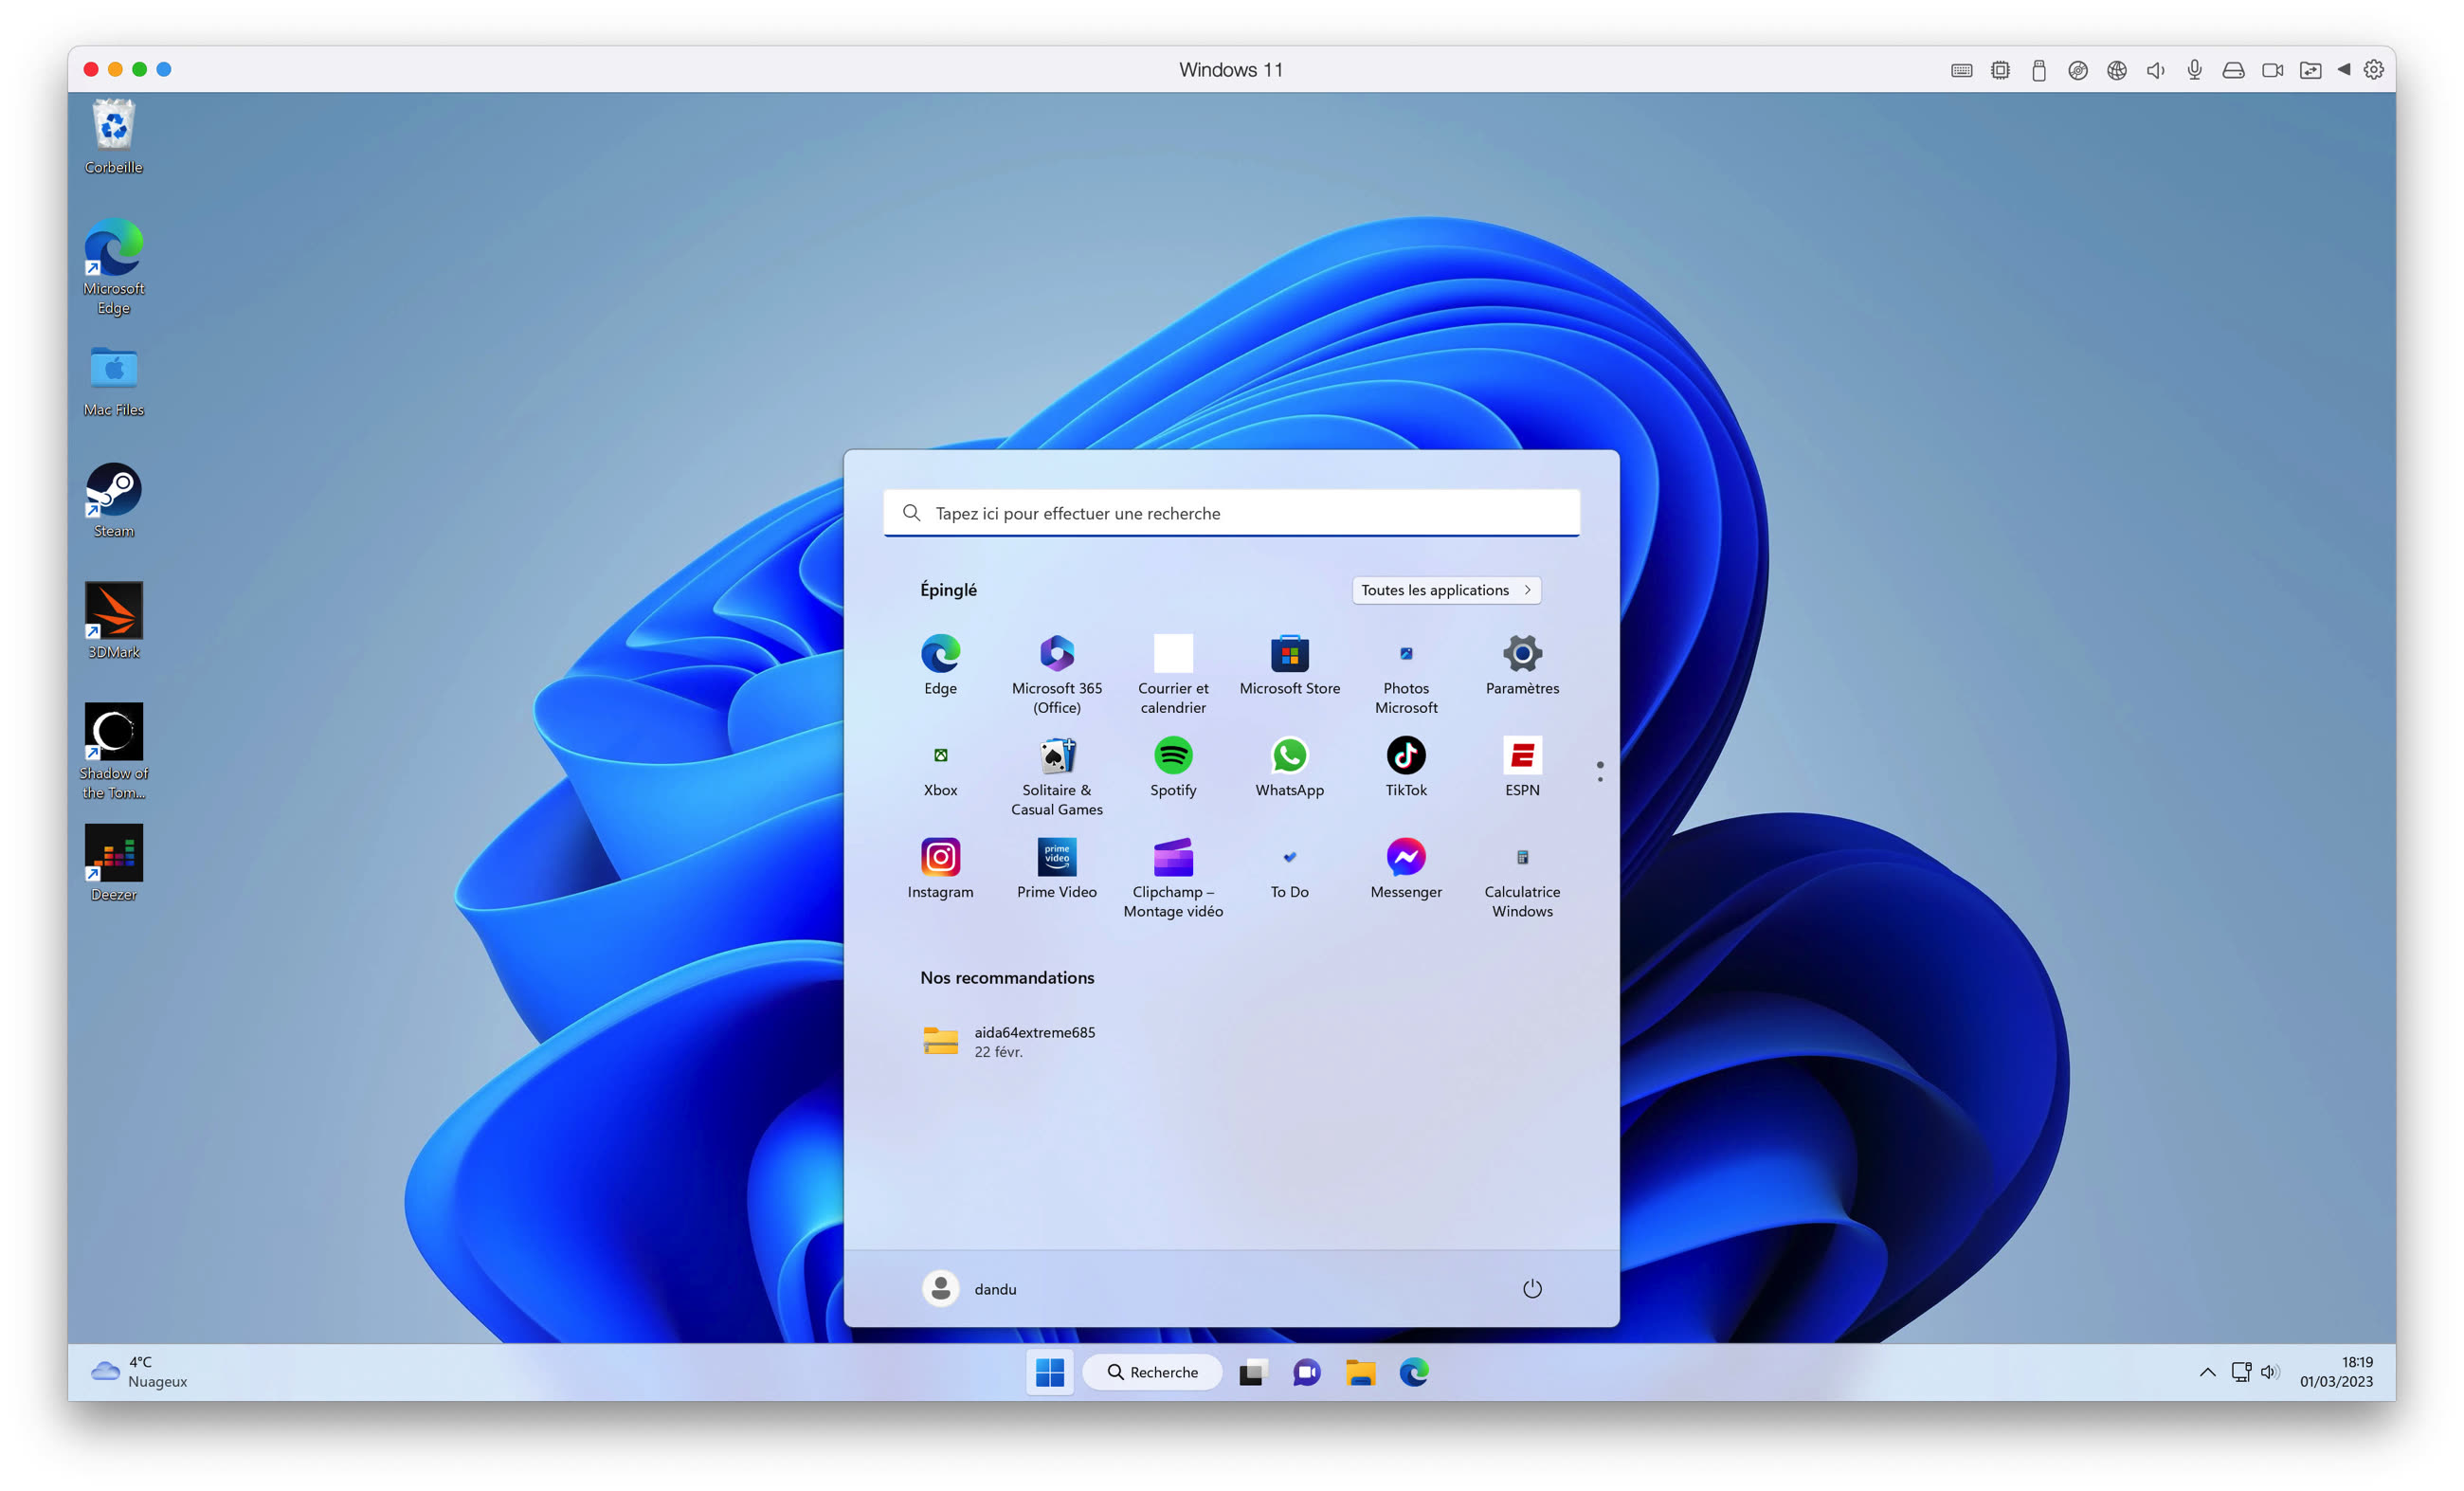
Task: Launch Clipchamp – Montage vidéo
Action: click(x=1172, y=870)
